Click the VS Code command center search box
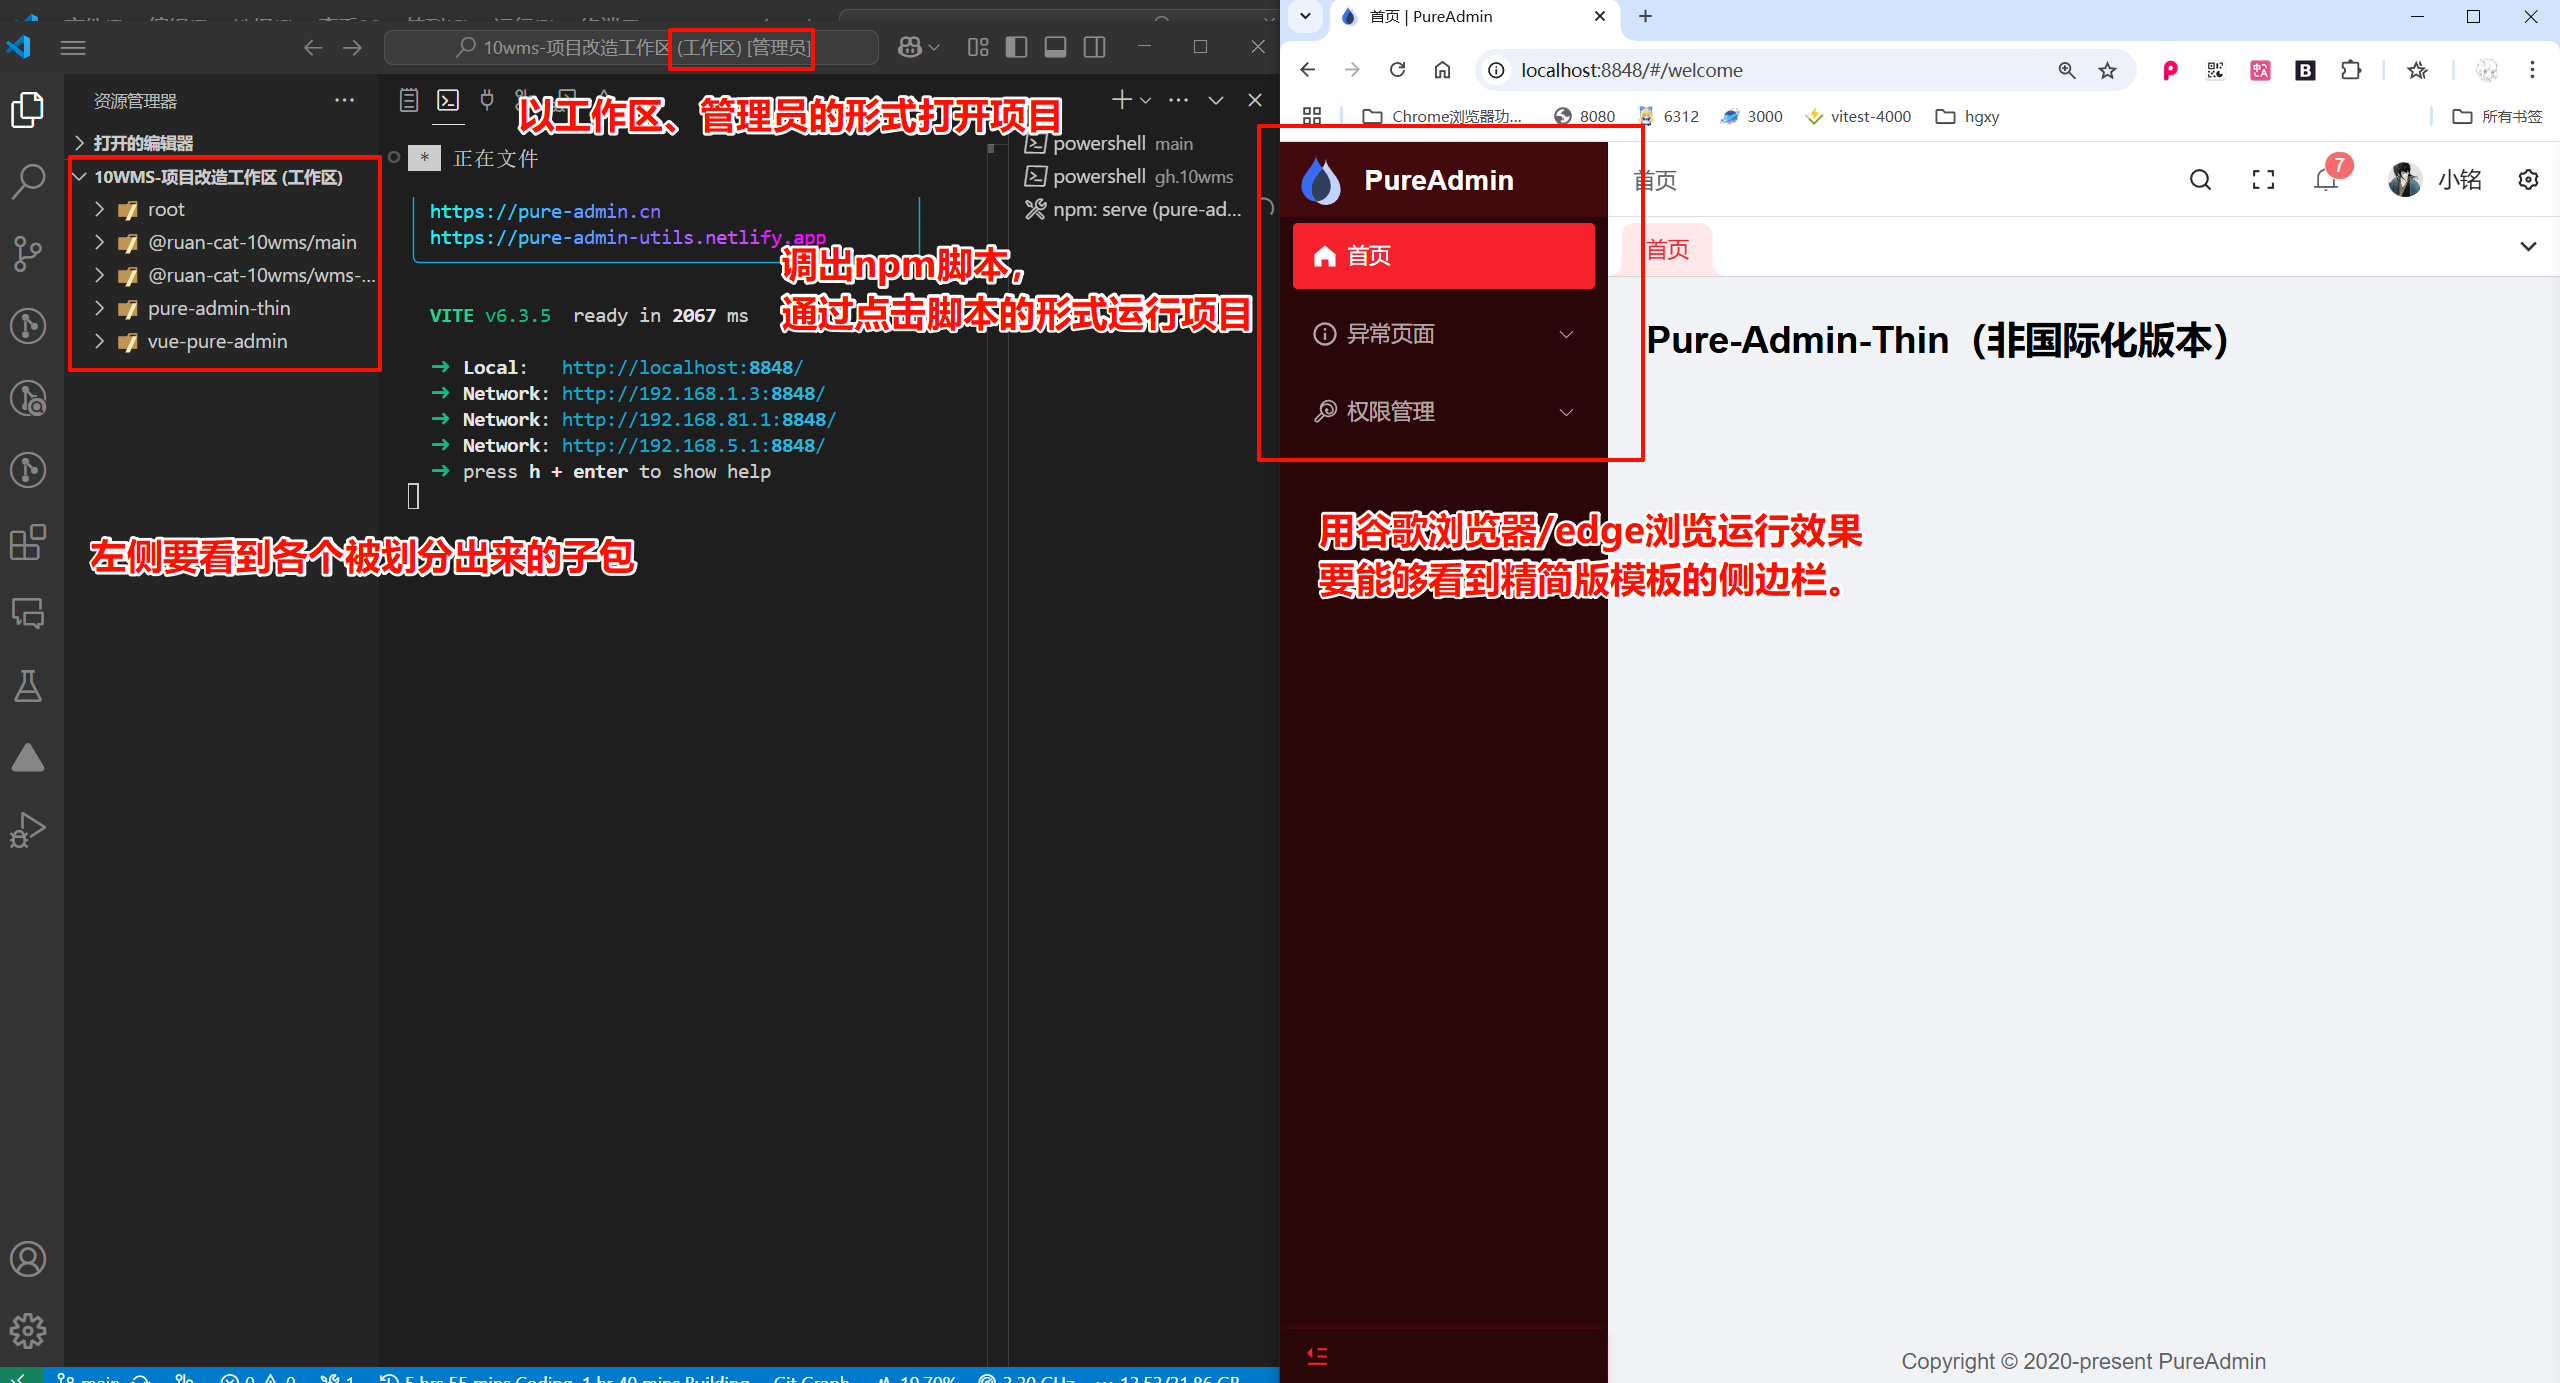Image resolution: width=2560 pixels, height=1383 pixels. 631,47
